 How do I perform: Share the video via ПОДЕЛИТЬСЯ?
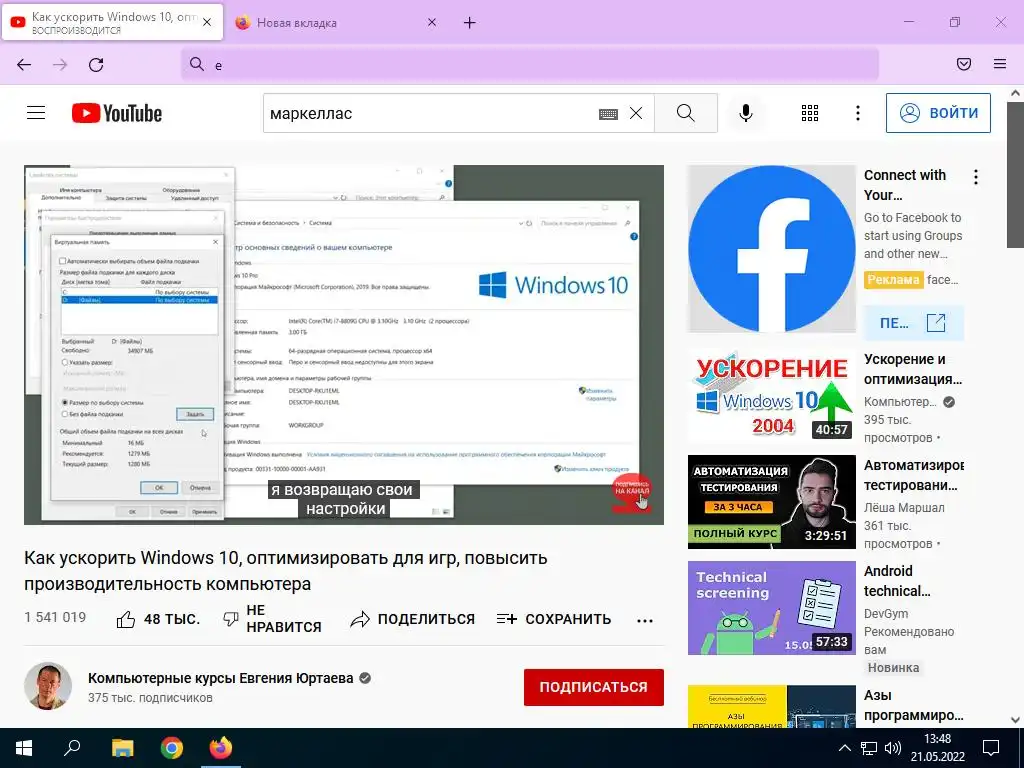[x=412, y=619]
